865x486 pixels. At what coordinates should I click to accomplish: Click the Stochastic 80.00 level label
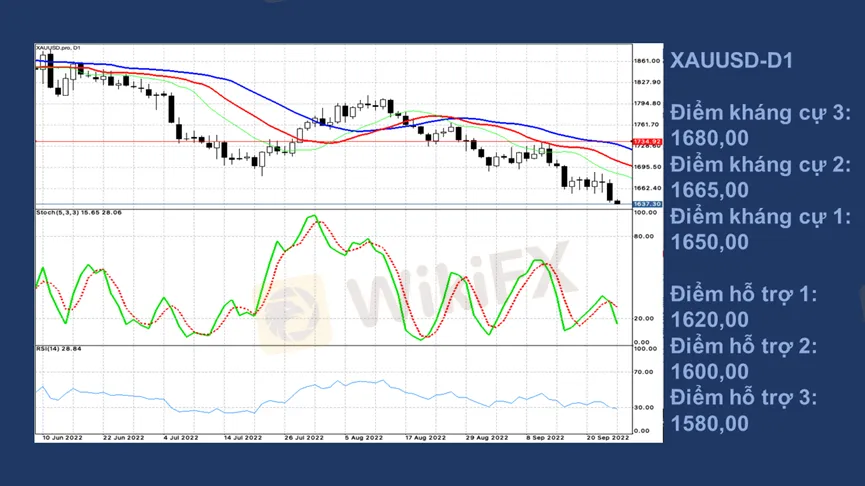pyautogui.click(x=645, y=237)
